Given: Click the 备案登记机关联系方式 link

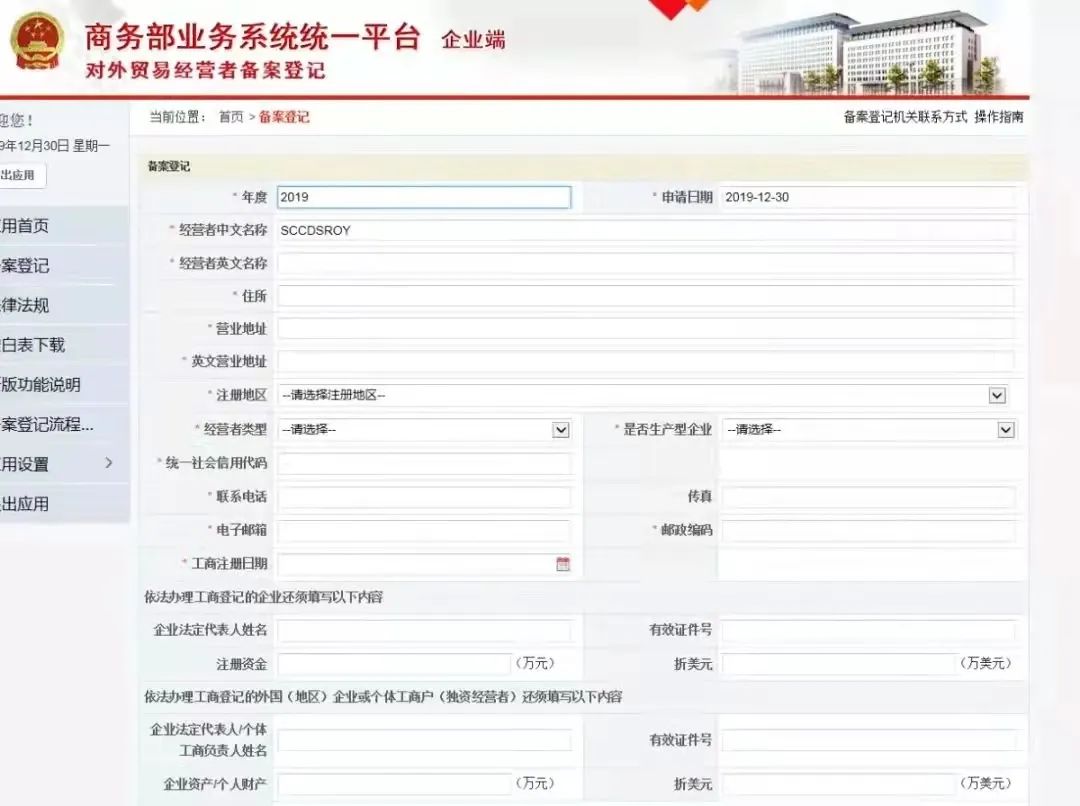Looking at the screenshot, I should click(x=905, y=117).
